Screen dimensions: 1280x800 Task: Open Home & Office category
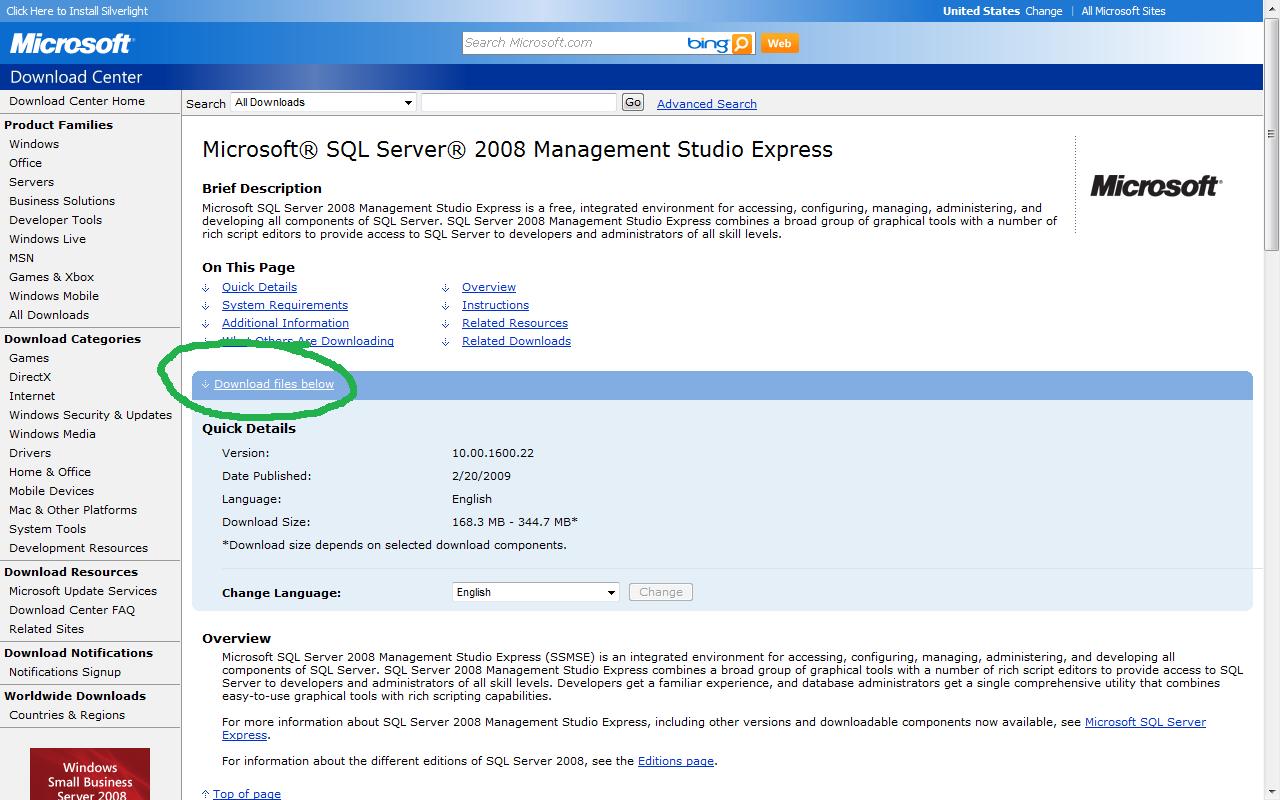50,472
